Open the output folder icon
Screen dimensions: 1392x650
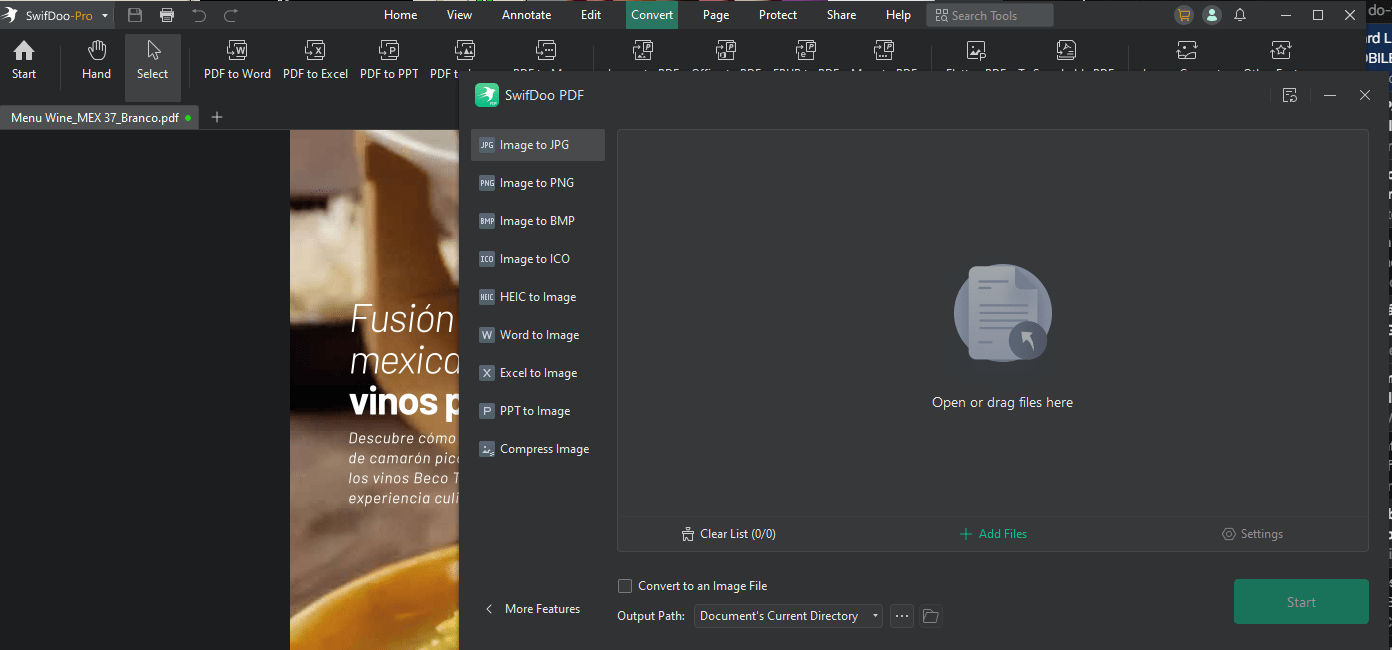pos(930,616)
